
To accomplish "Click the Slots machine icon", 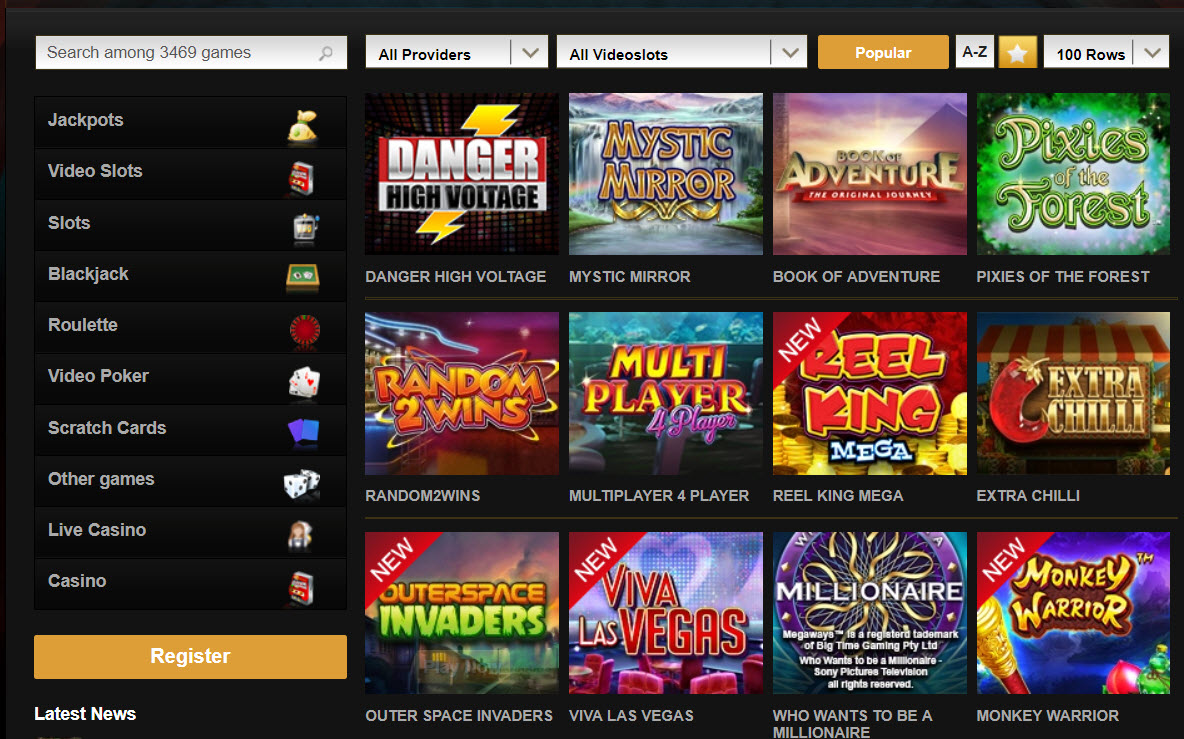I will (x=305, y=228).
